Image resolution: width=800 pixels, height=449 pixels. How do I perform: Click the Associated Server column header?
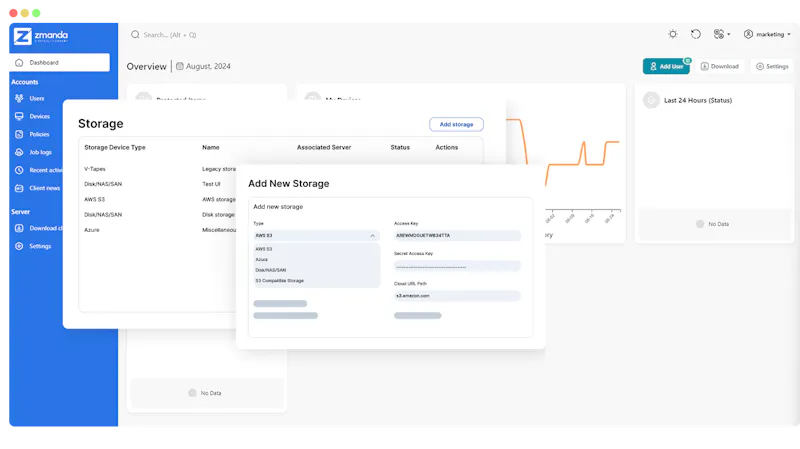point(324,147)
